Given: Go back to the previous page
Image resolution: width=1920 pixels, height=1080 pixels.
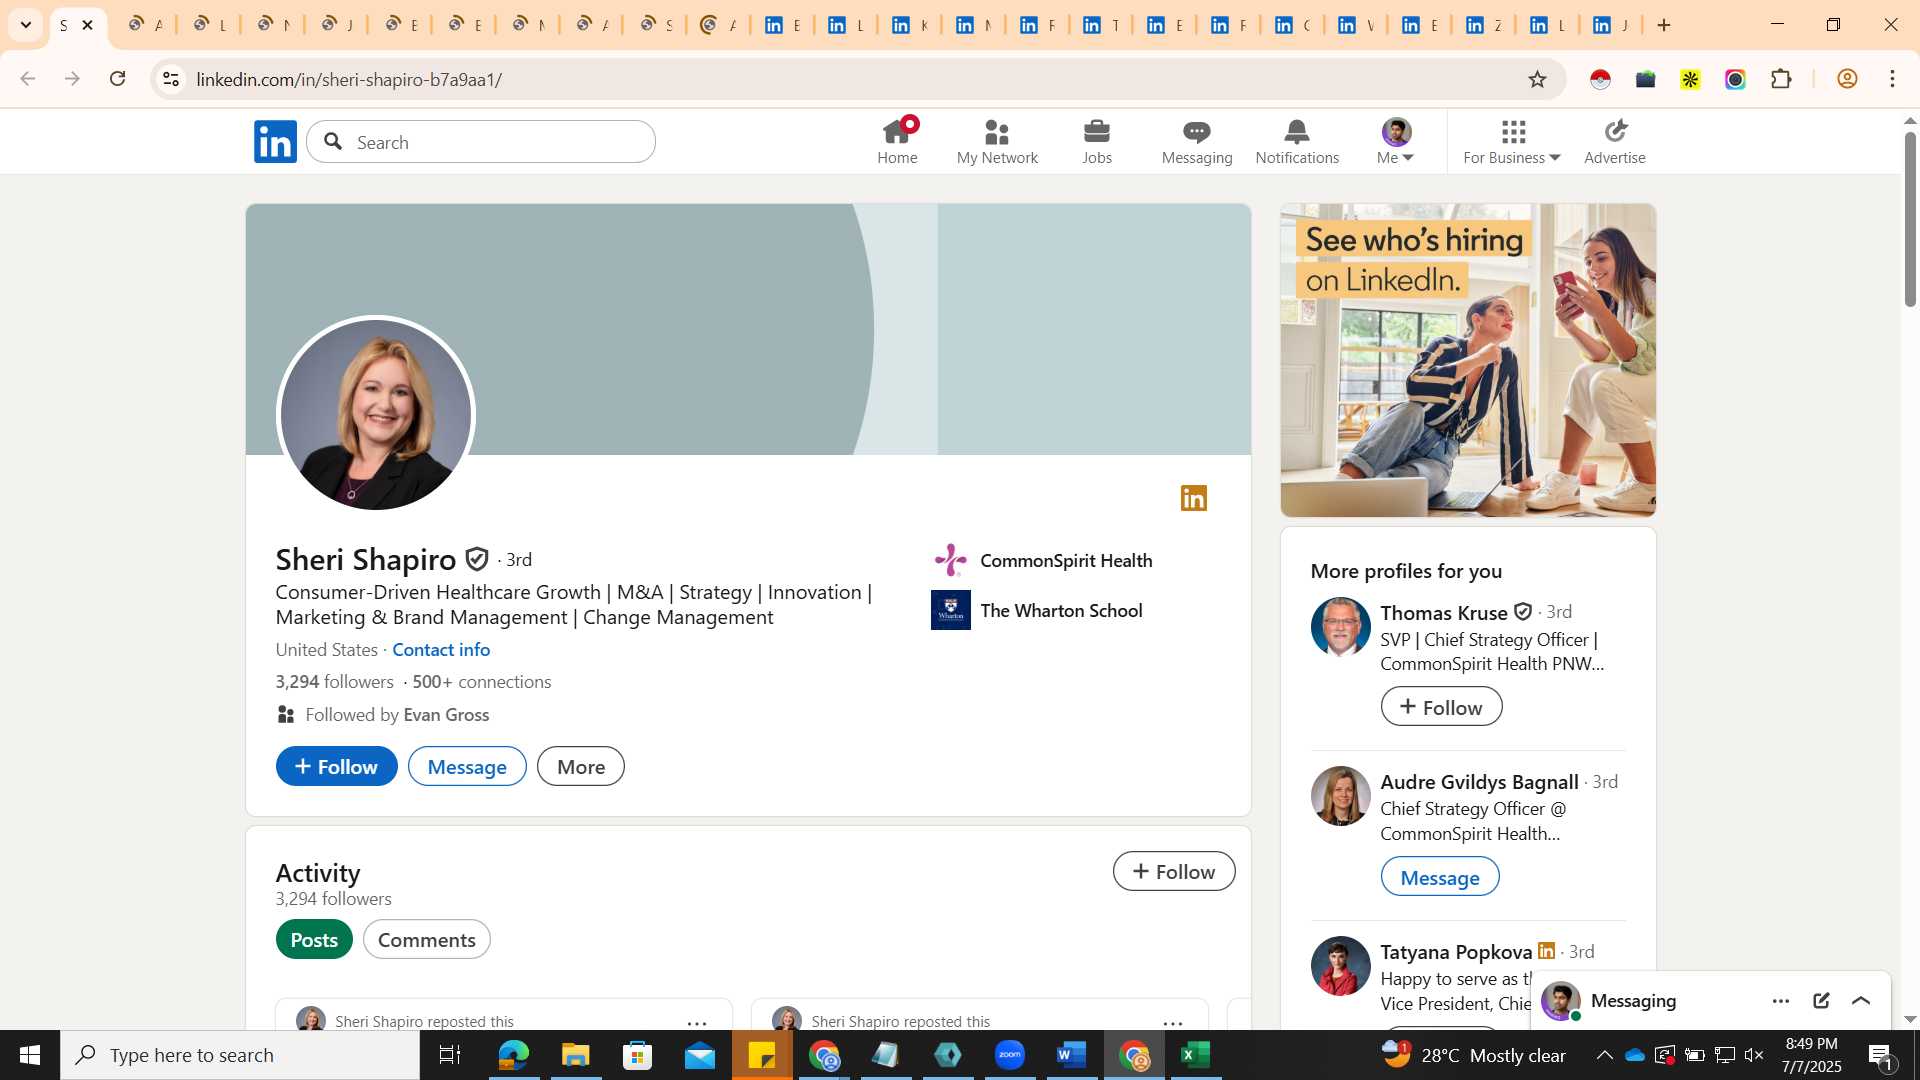Looking at the screenshot, I should point(28,79).
